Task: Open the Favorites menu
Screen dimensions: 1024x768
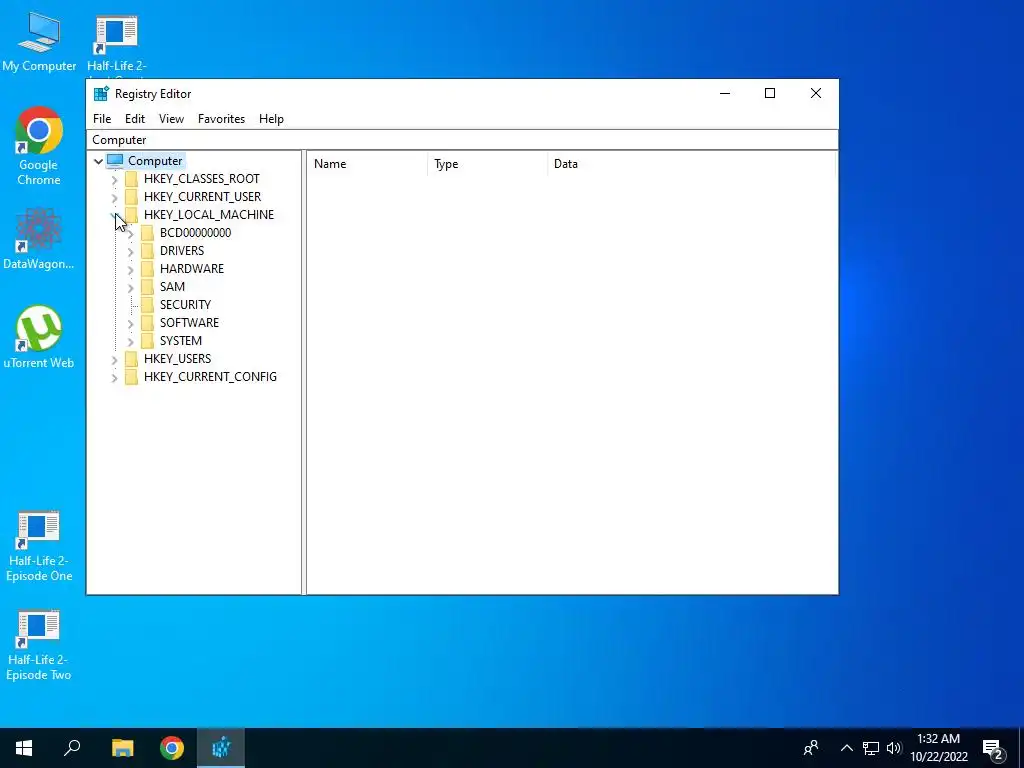Action: (x=221, y=119)
